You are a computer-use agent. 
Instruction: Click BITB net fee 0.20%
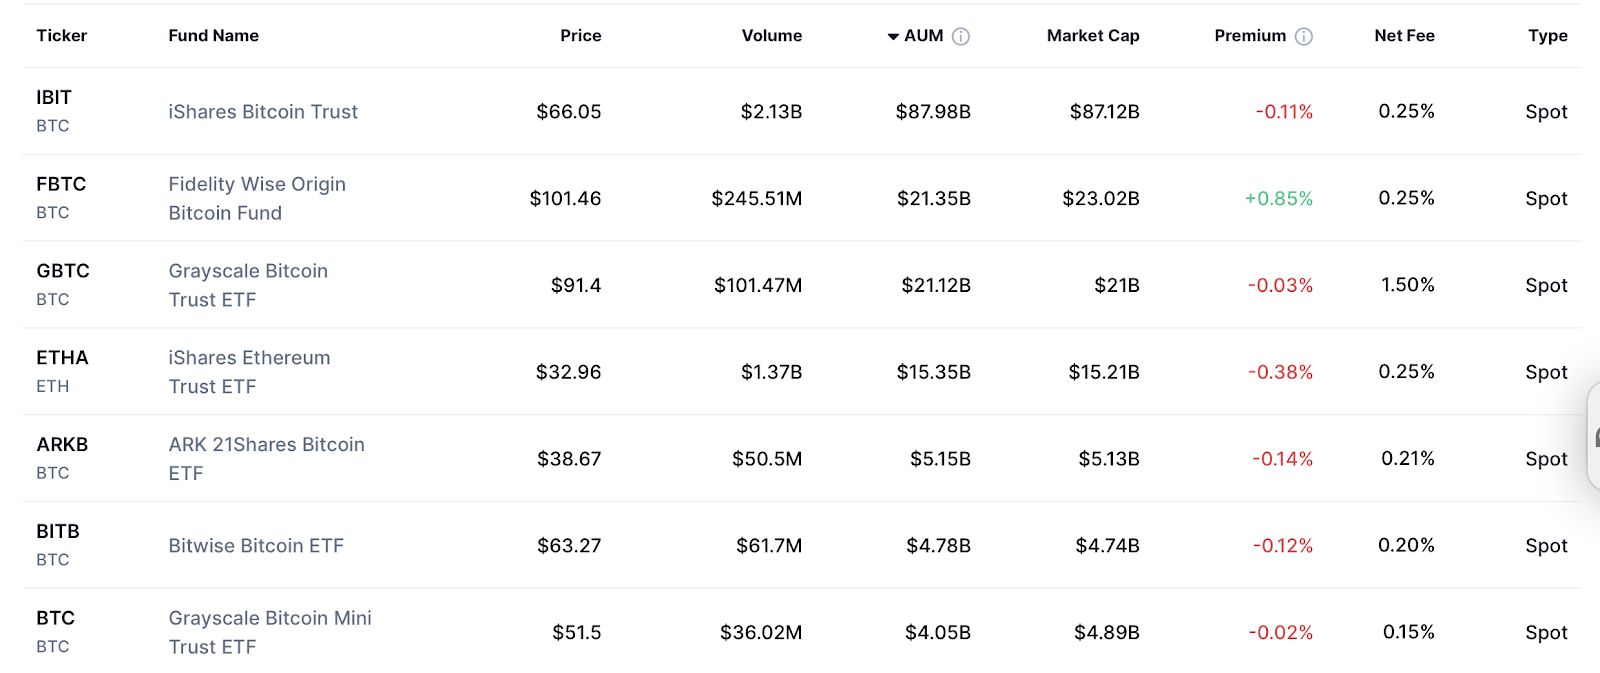tap(1407, 545)
